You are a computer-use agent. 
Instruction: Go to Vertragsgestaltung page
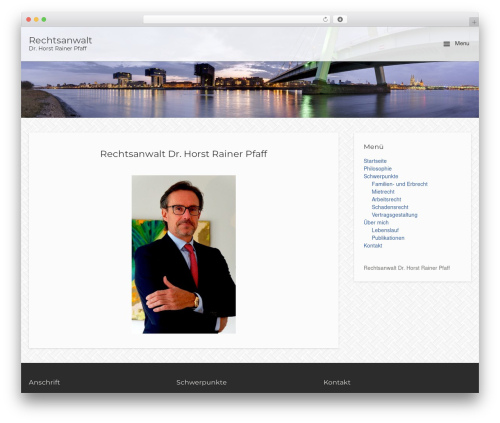point(394,215)
